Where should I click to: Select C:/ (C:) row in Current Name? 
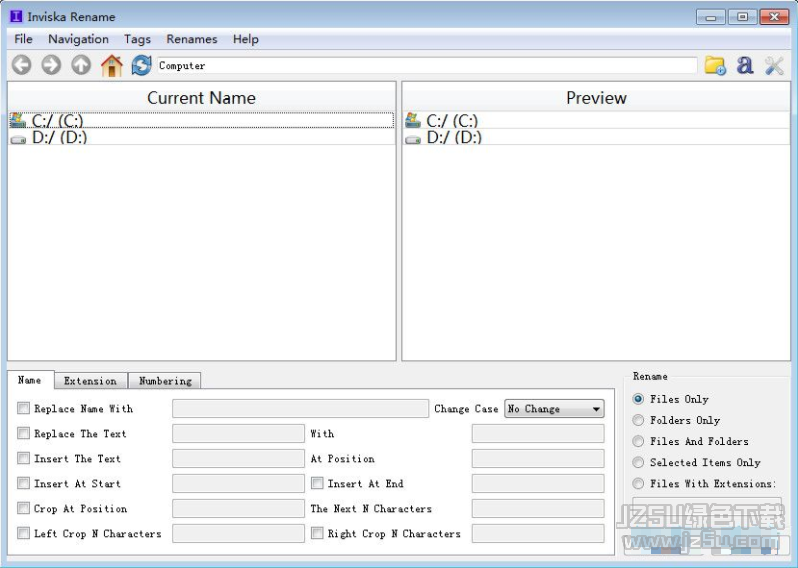click(x=202, y=120)
